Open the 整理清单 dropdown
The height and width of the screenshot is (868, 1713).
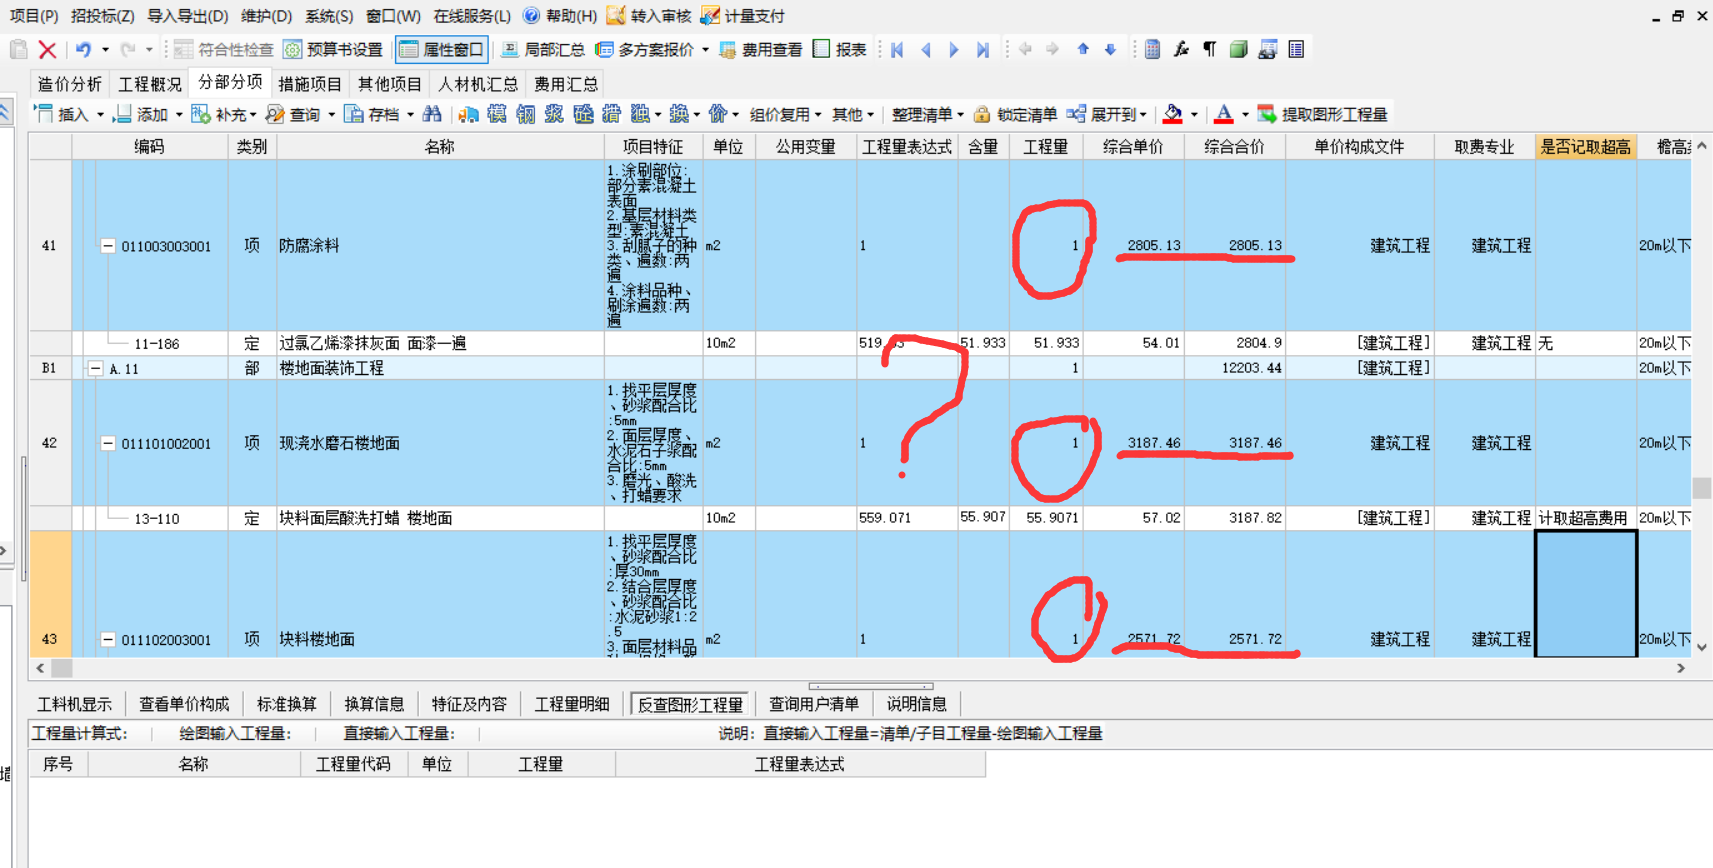(960, 115)
